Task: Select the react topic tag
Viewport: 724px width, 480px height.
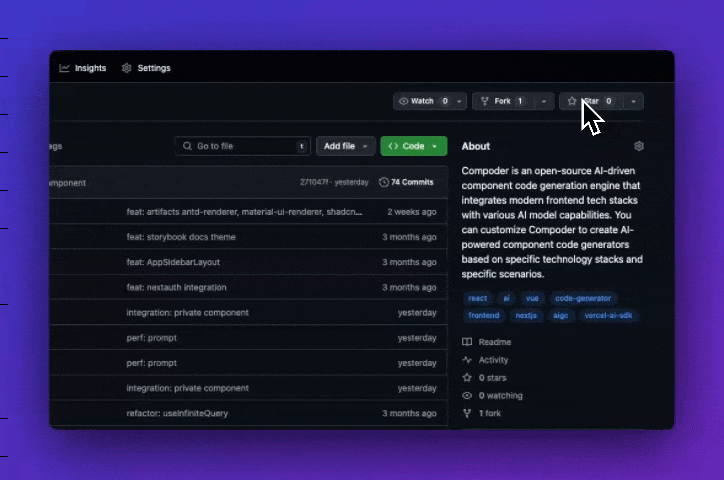Action: point(477,299)
